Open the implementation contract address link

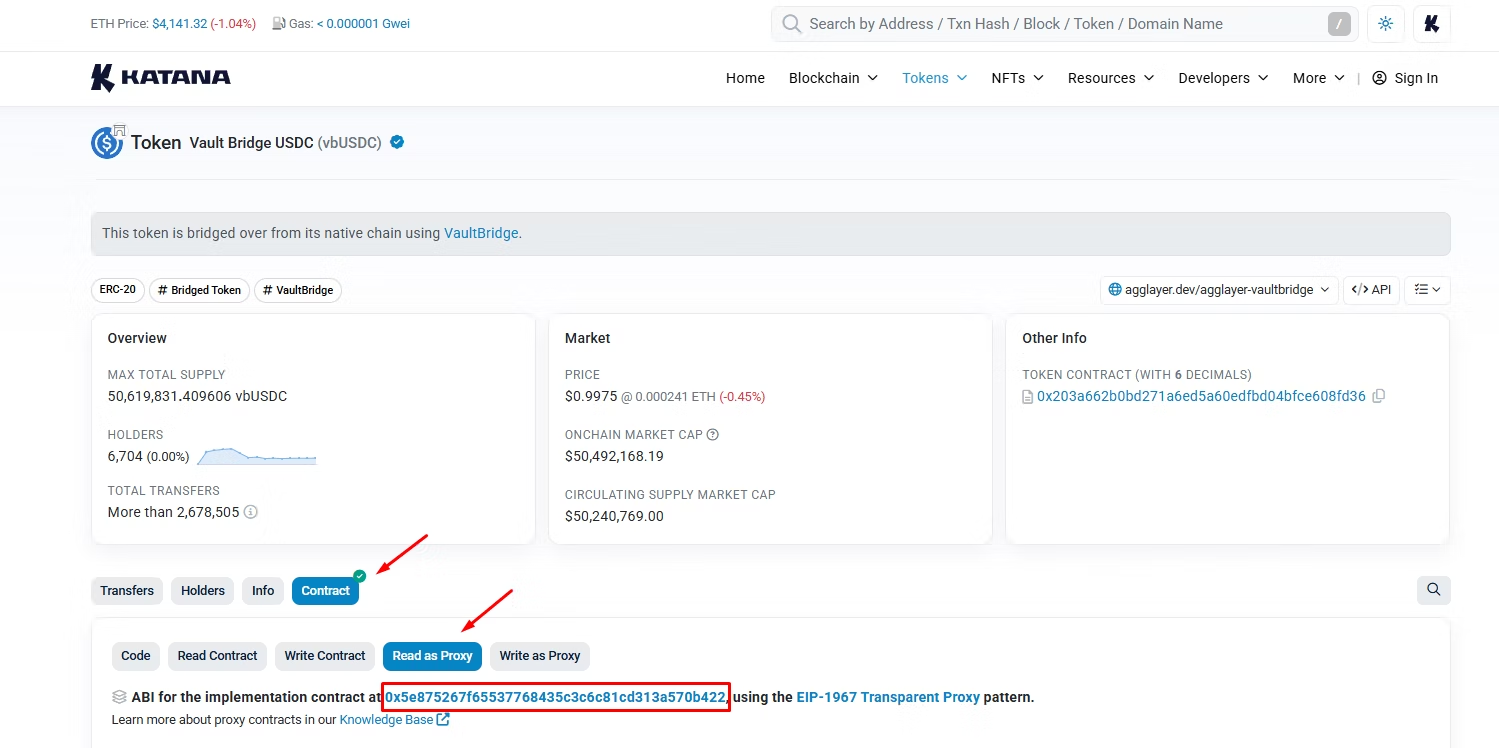pos(555,697)
